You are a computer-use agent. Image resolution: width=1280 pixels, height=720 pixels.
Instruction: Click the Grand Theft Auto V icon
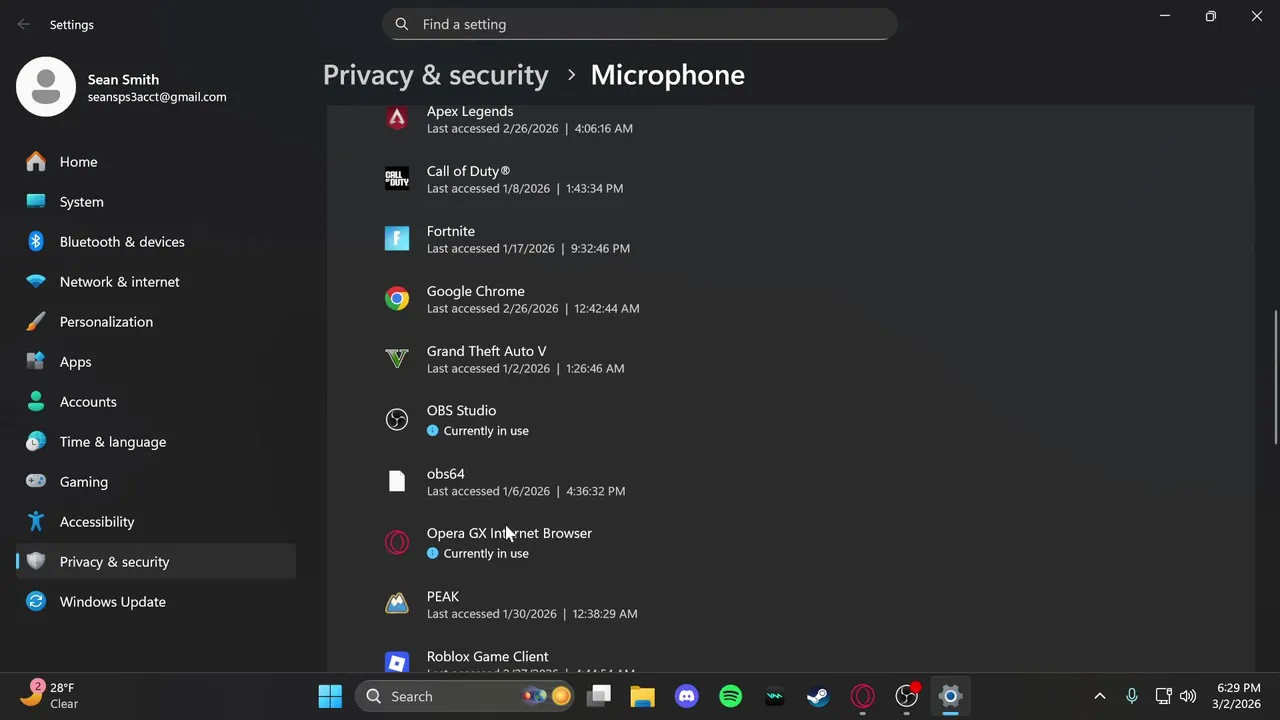click(397, 359)
